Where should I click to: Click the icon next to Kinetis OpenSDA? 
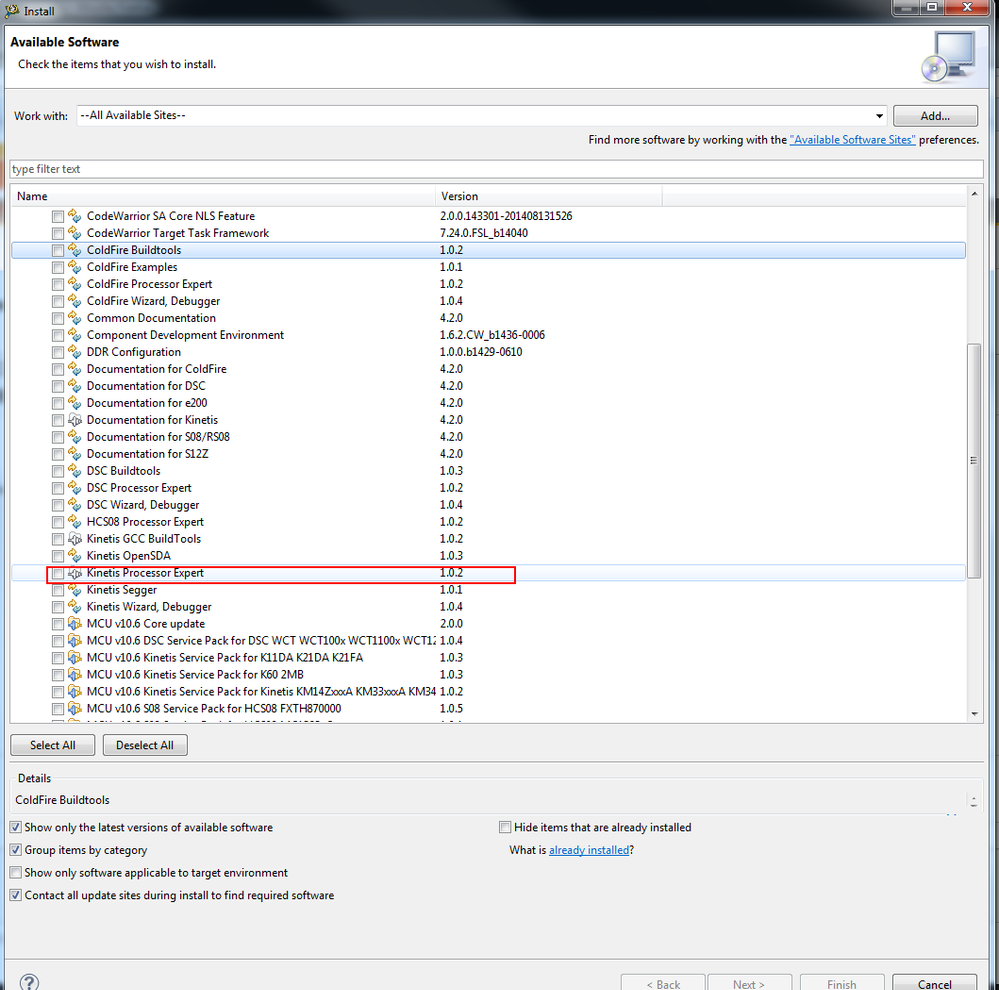[x=75, y=556]
